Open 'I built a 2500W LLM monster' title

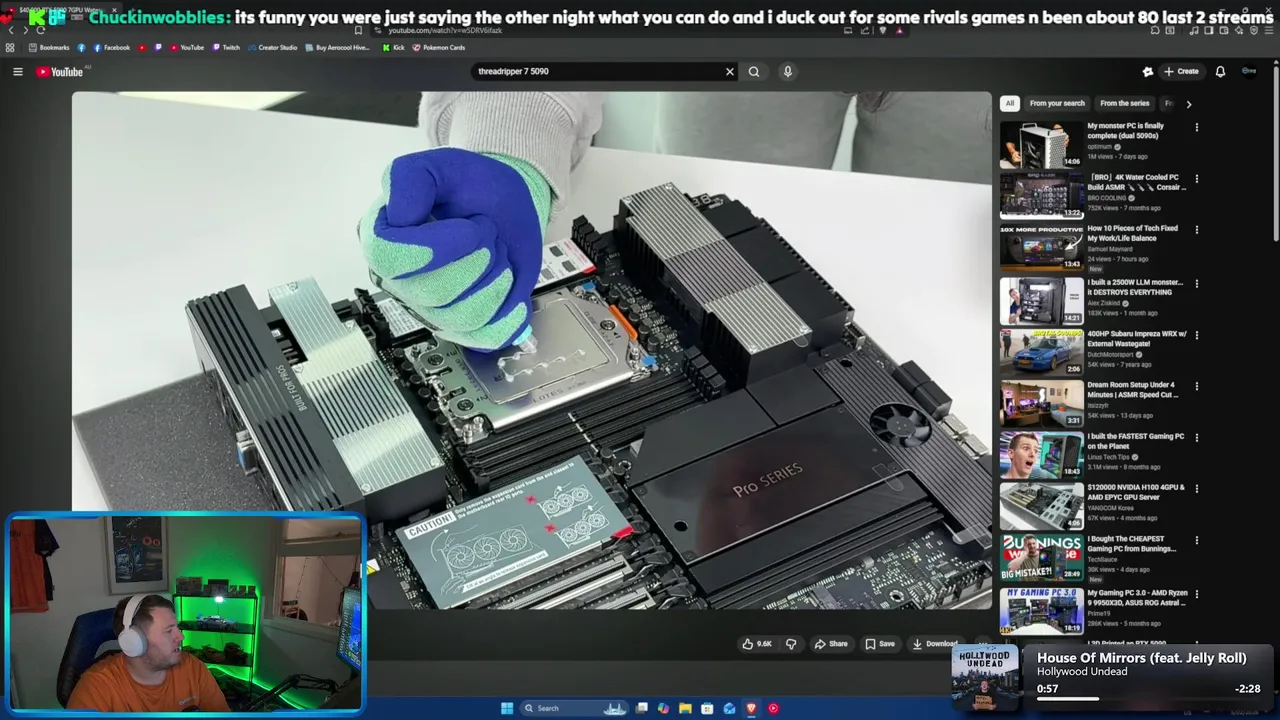tap(1135, 287)
